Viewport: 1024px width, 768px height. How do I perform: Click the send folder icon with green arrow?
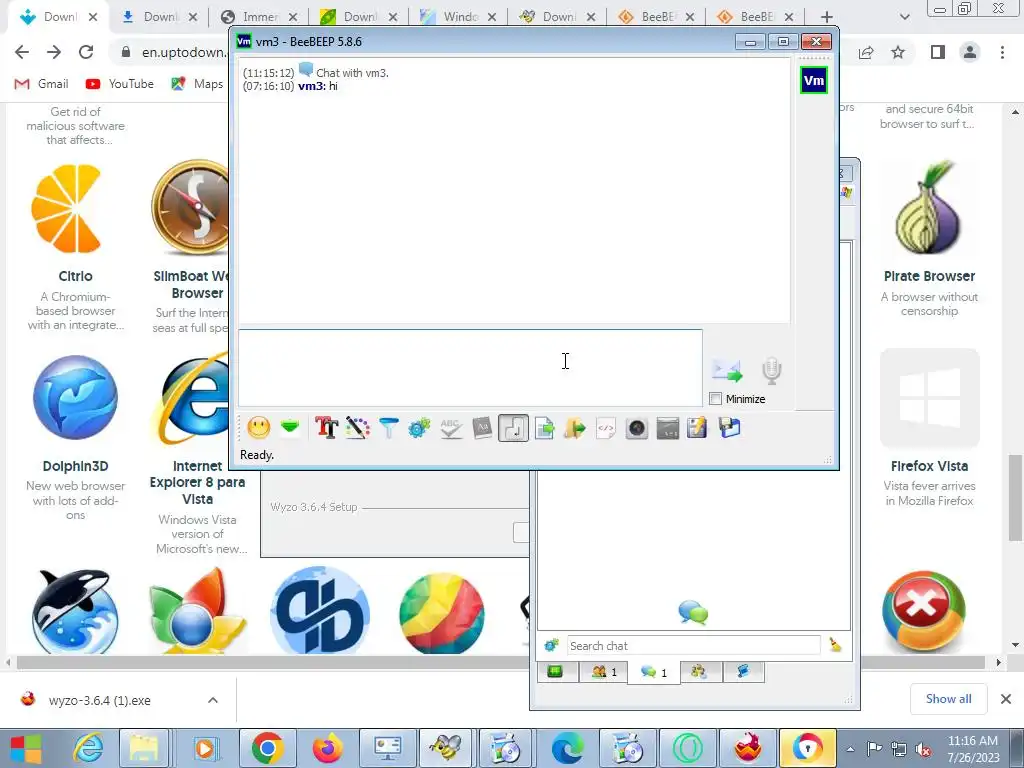(x=575, y=428)
